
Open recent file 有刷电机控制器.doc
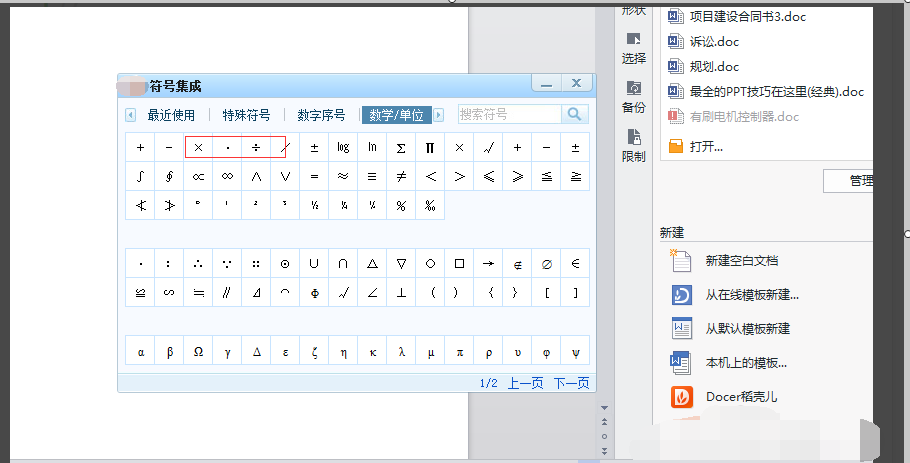(733, 116)
